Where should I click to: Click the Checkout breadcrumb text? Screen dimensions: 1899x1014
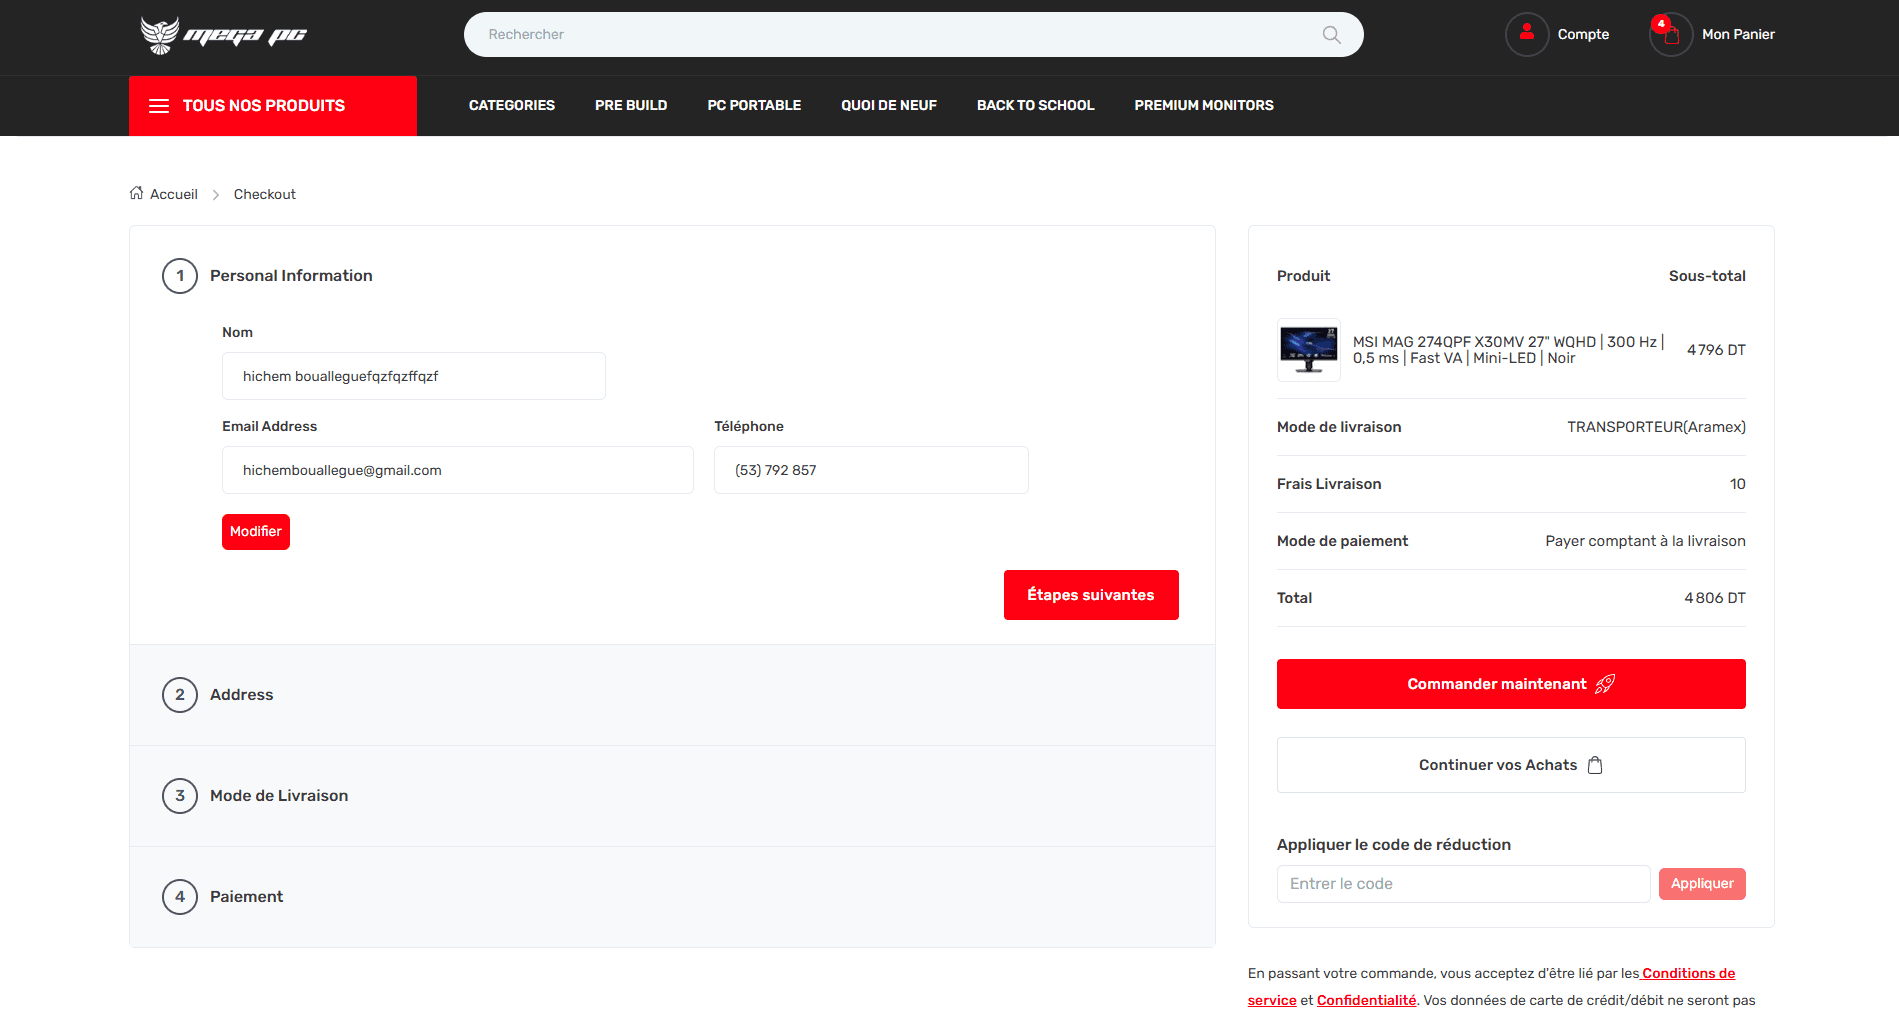pyautogui.click(x=265, y=194)
